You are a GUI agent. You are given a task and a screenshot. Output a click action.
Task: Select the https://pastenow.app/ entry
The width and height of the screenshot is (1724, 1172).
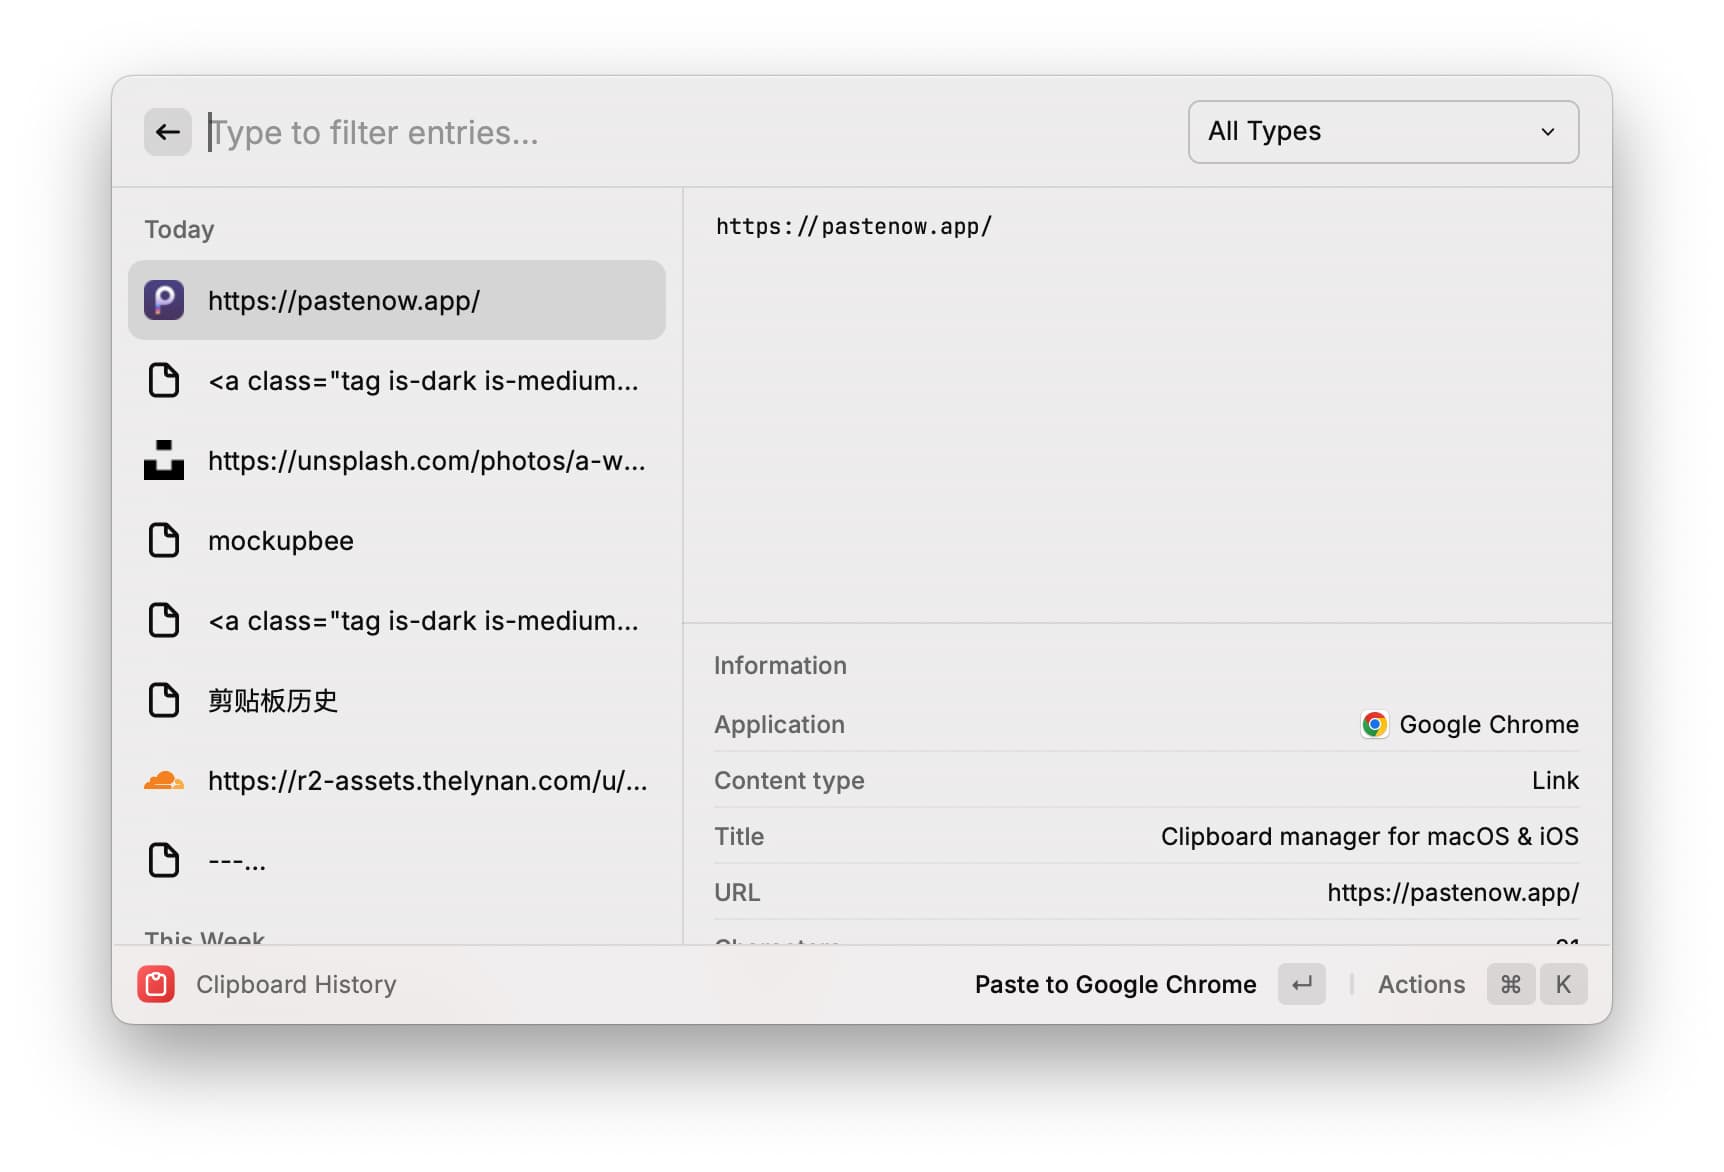(397, 300)
